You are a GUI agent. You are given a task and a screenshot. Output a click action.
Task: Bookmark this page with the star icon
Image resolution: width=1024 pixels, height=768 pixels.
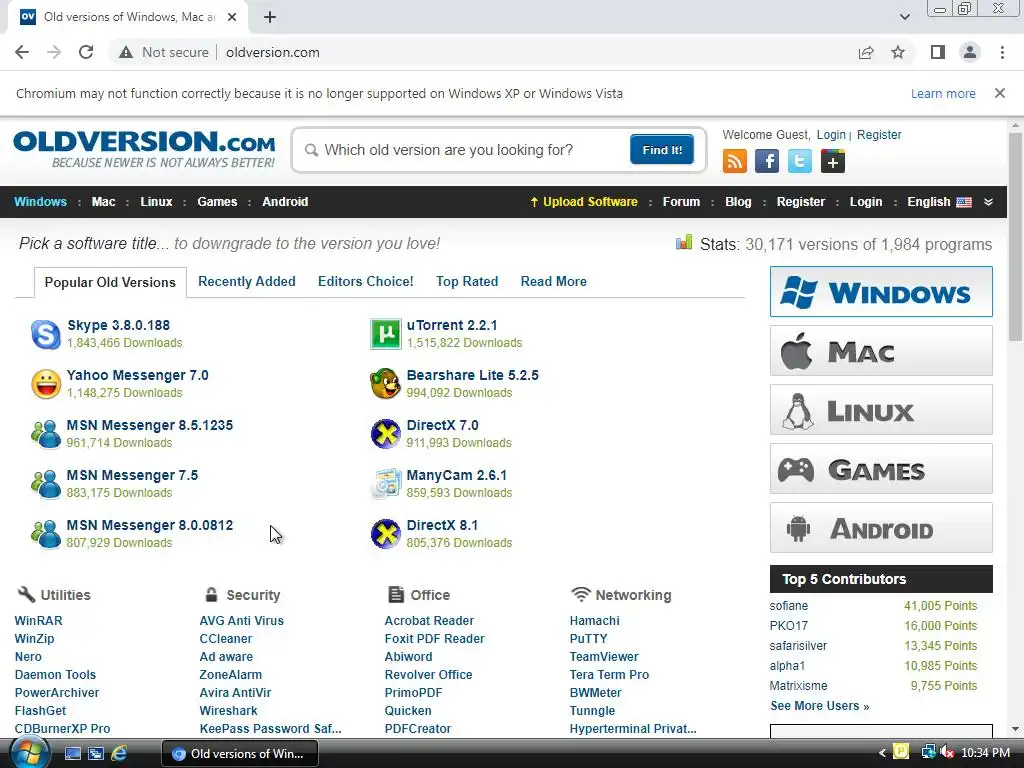(898, 52)
